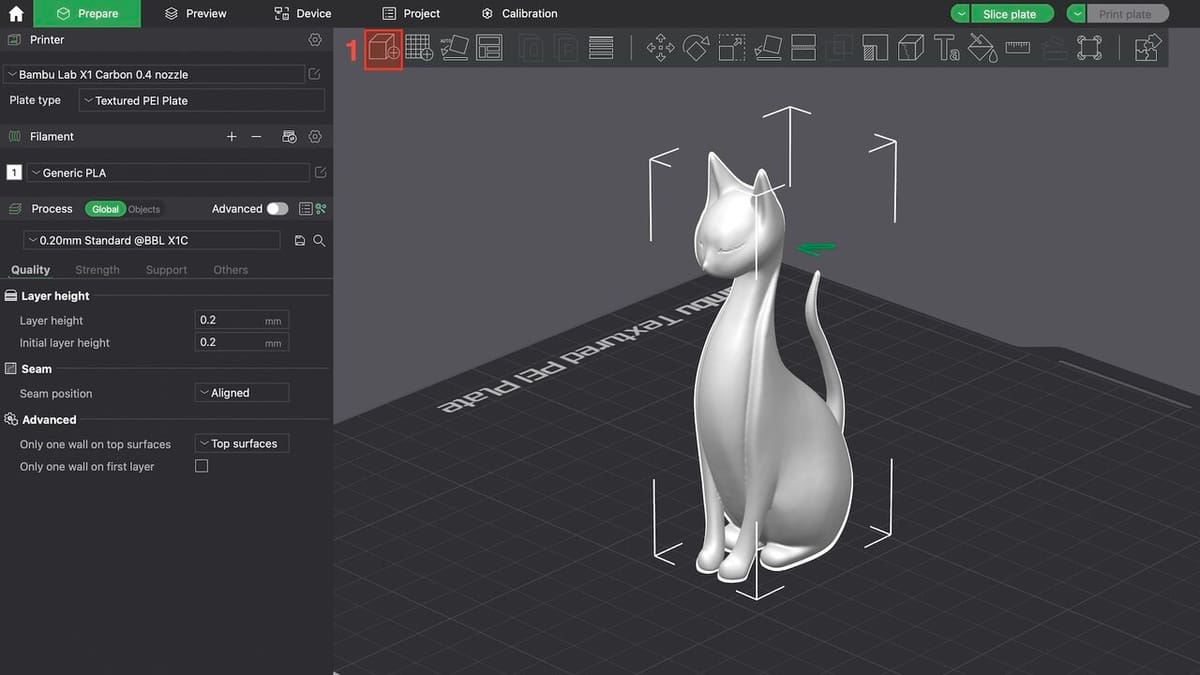This screenshot has width=1200, height=675.
Task: Open the Assembly view puzzle icon
Action: tap(1148, 48)
